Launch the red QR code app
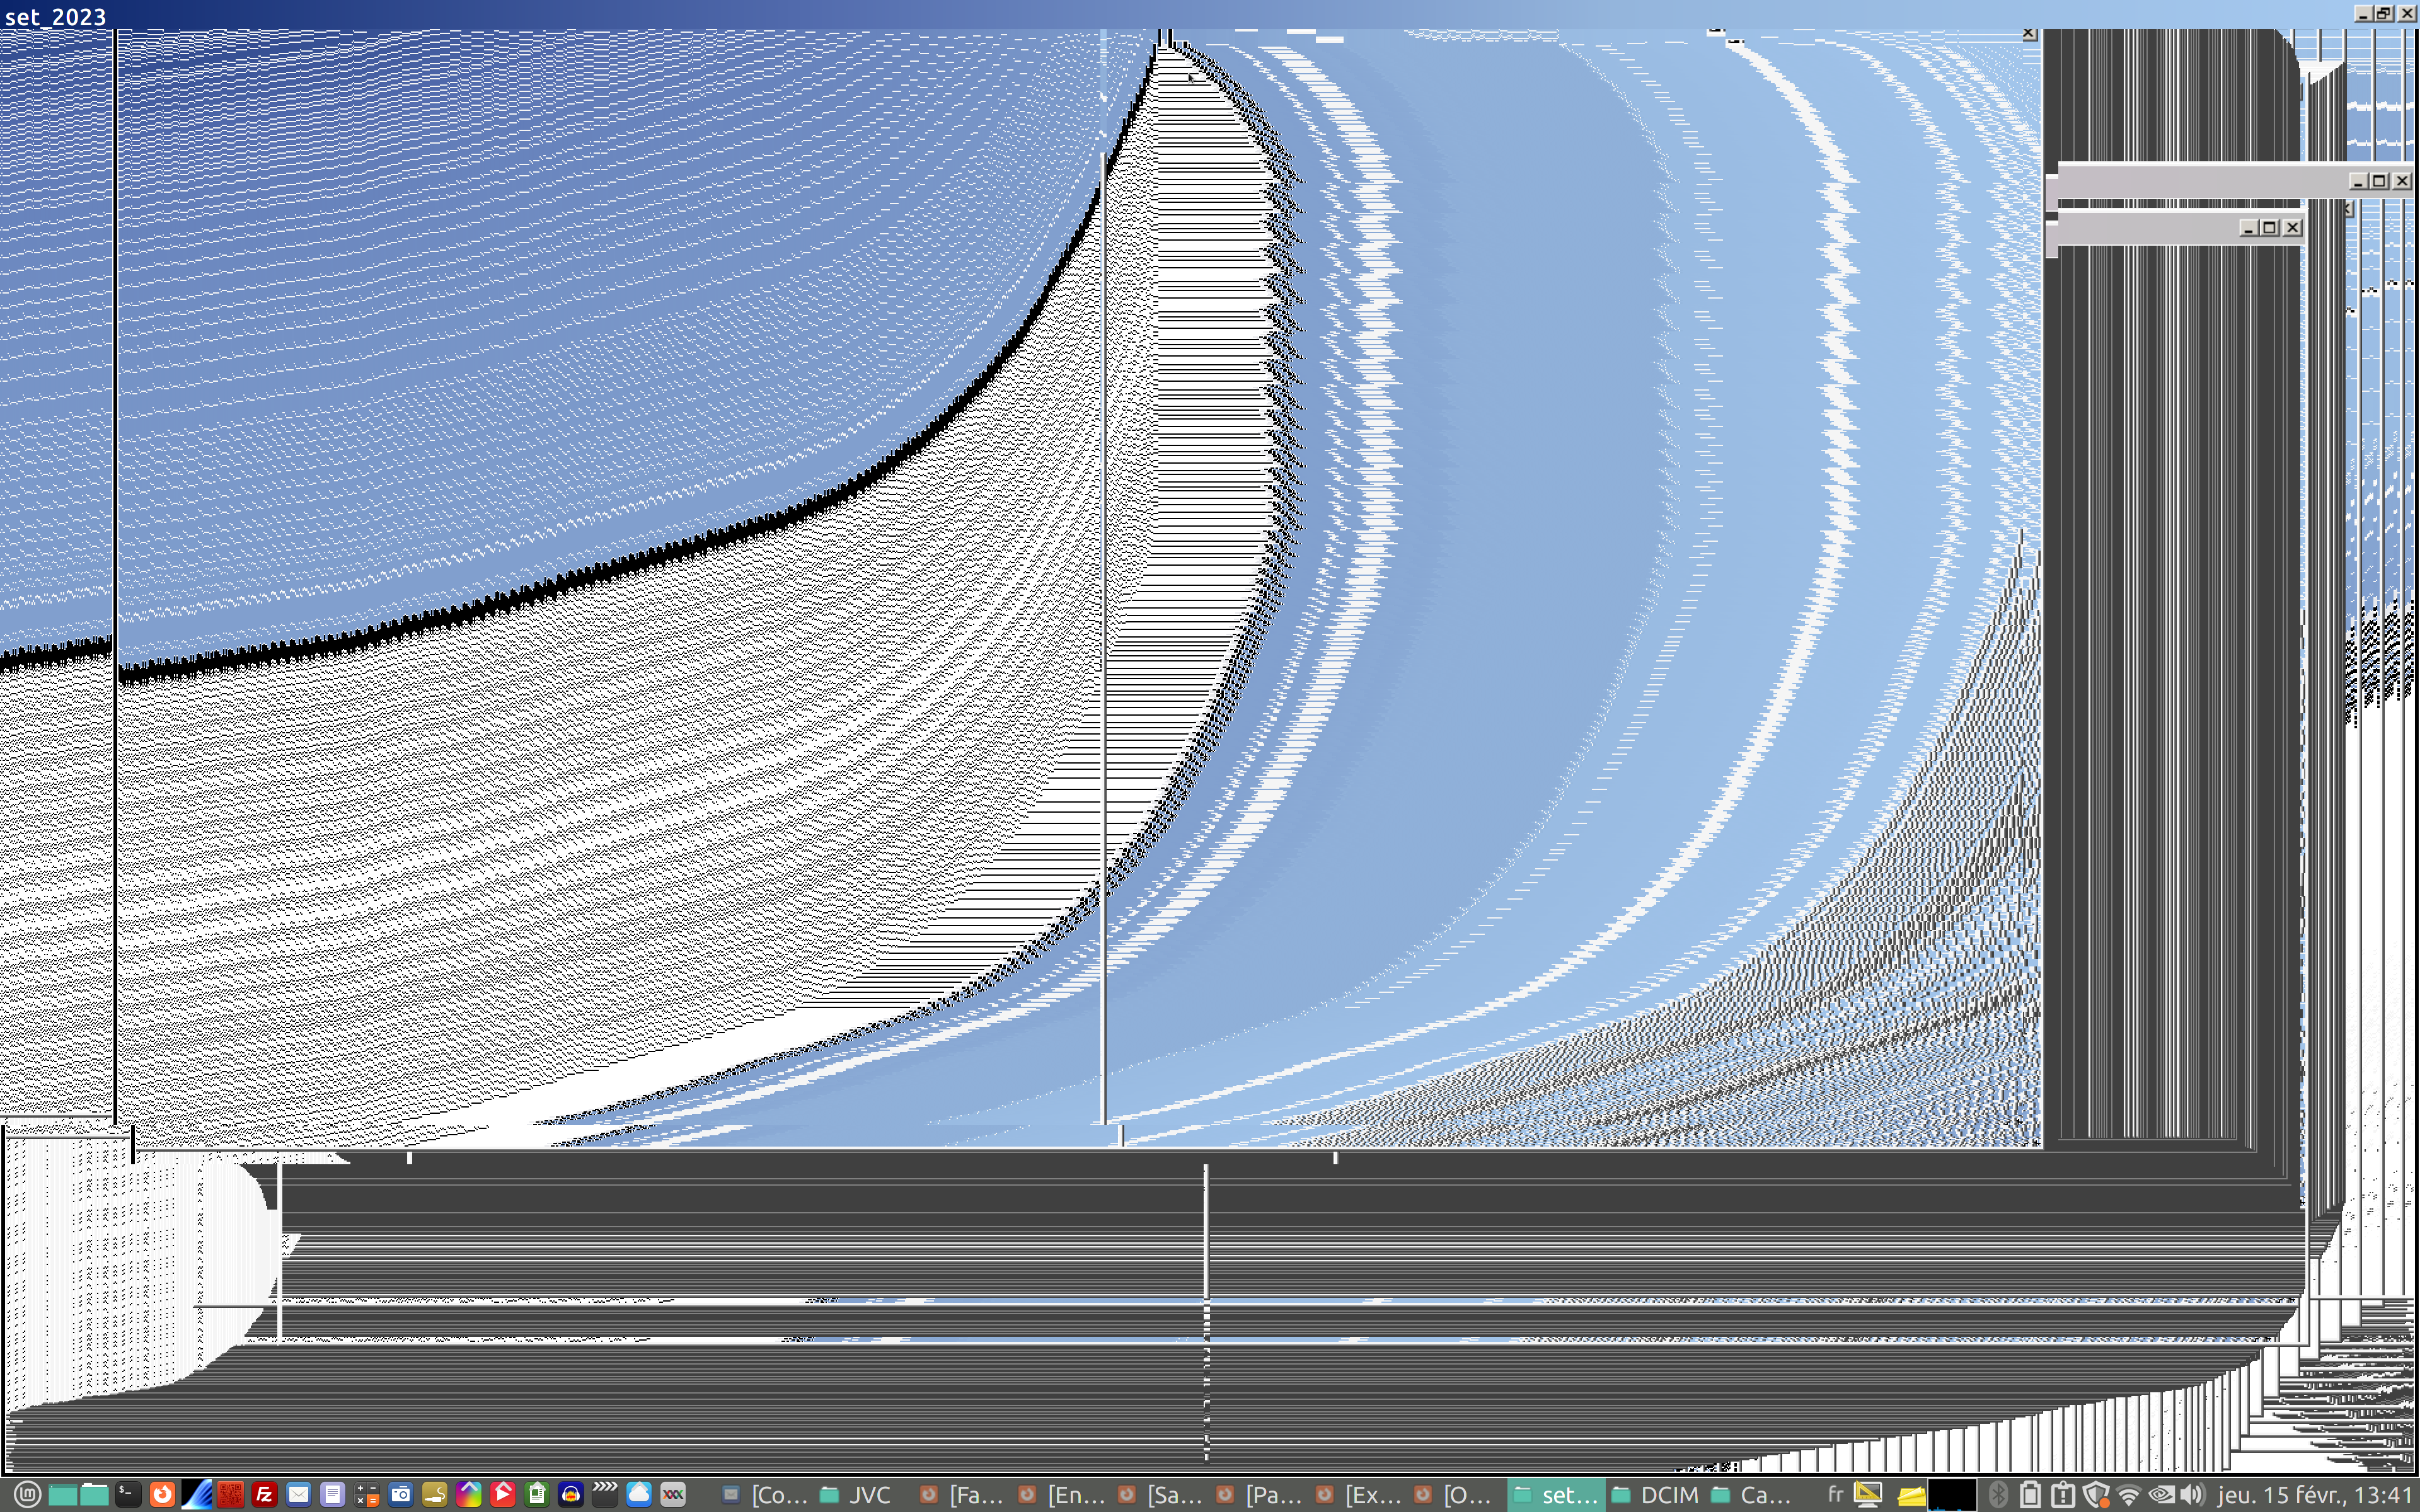 pos(230,1494)
